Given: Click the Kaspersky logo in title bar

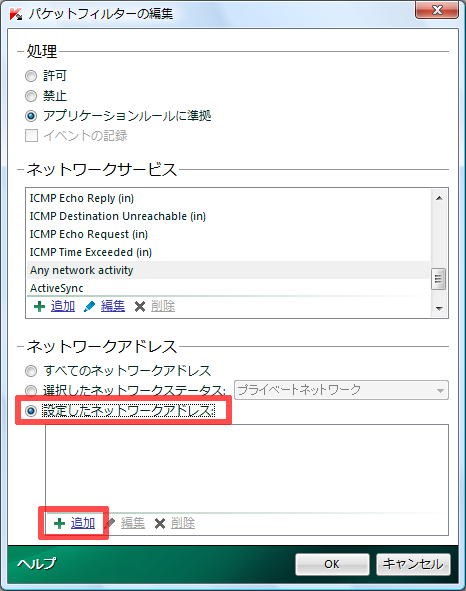Looking at the screenshot, I should pos(16,14).
